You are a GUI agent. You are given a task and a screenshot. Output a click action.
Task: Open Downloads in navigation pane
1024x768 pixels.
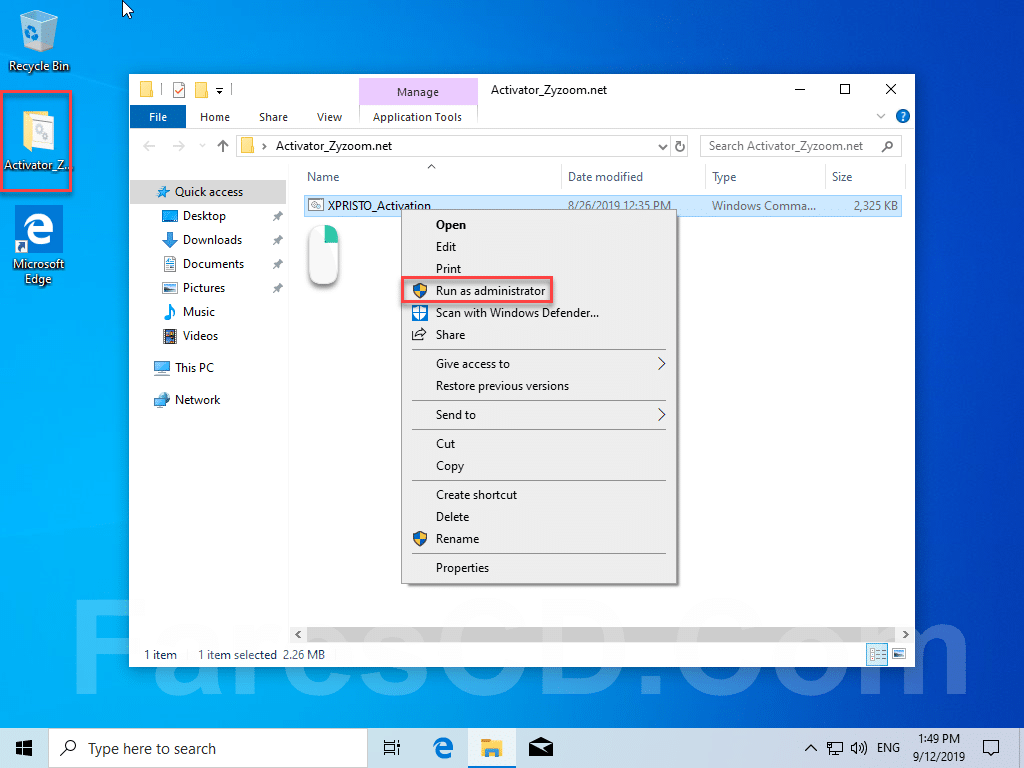(x=212, y=240)
